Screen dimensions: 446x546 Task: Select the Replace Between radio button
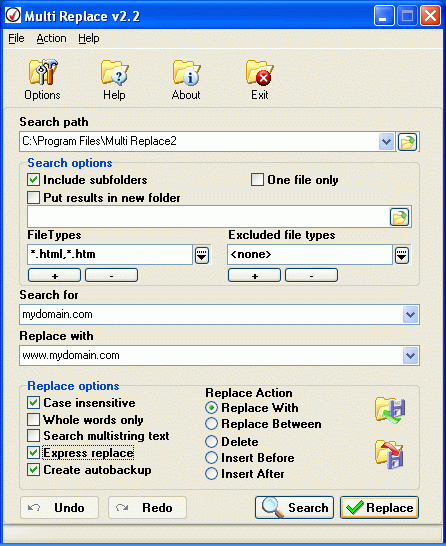point(211,424)
